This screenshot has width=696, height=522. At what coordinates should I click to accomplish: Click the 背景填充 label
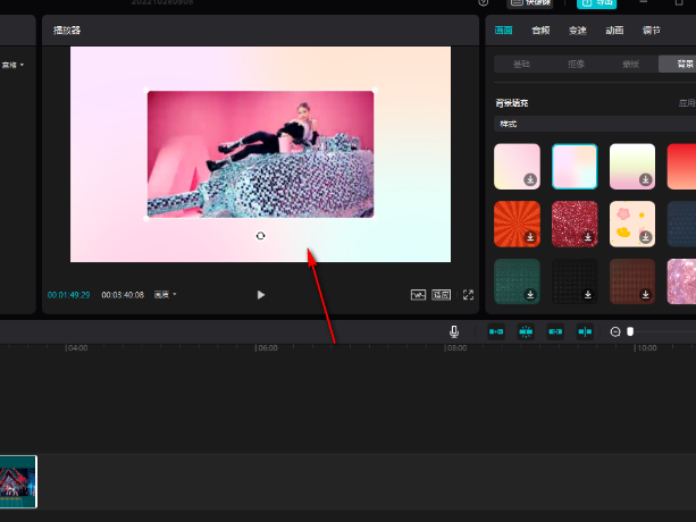(512, 103)
